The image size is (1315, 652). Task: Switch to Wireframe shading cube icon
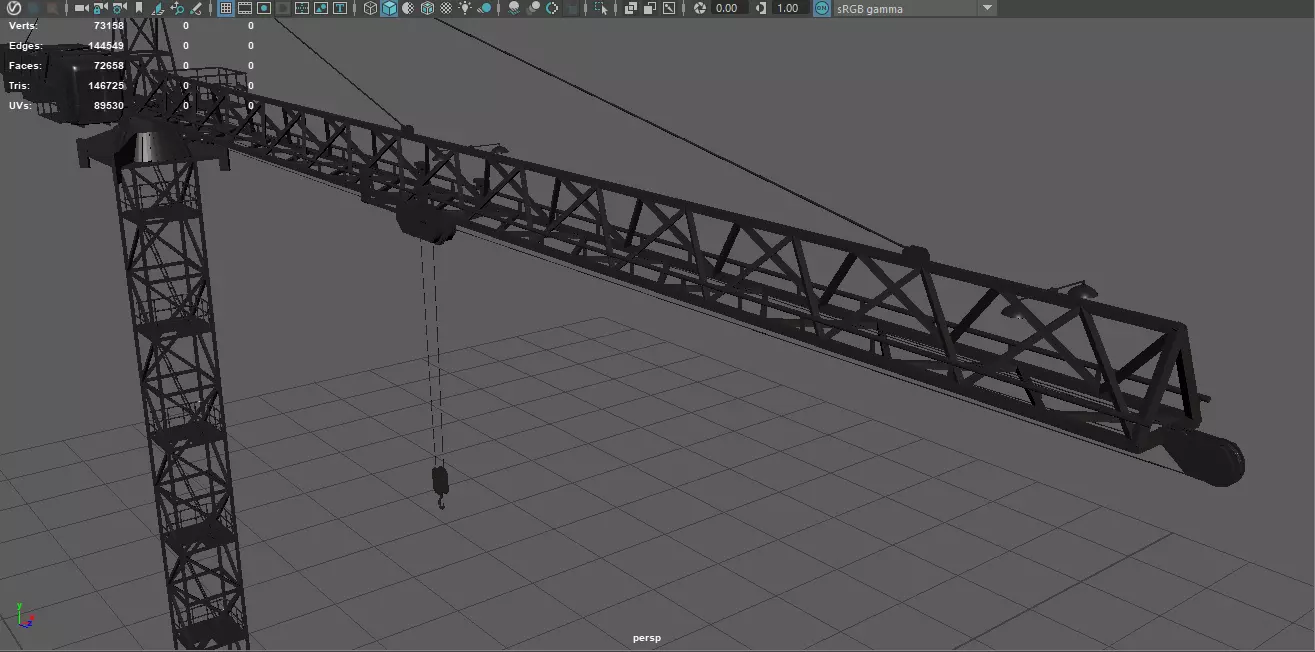370,8
